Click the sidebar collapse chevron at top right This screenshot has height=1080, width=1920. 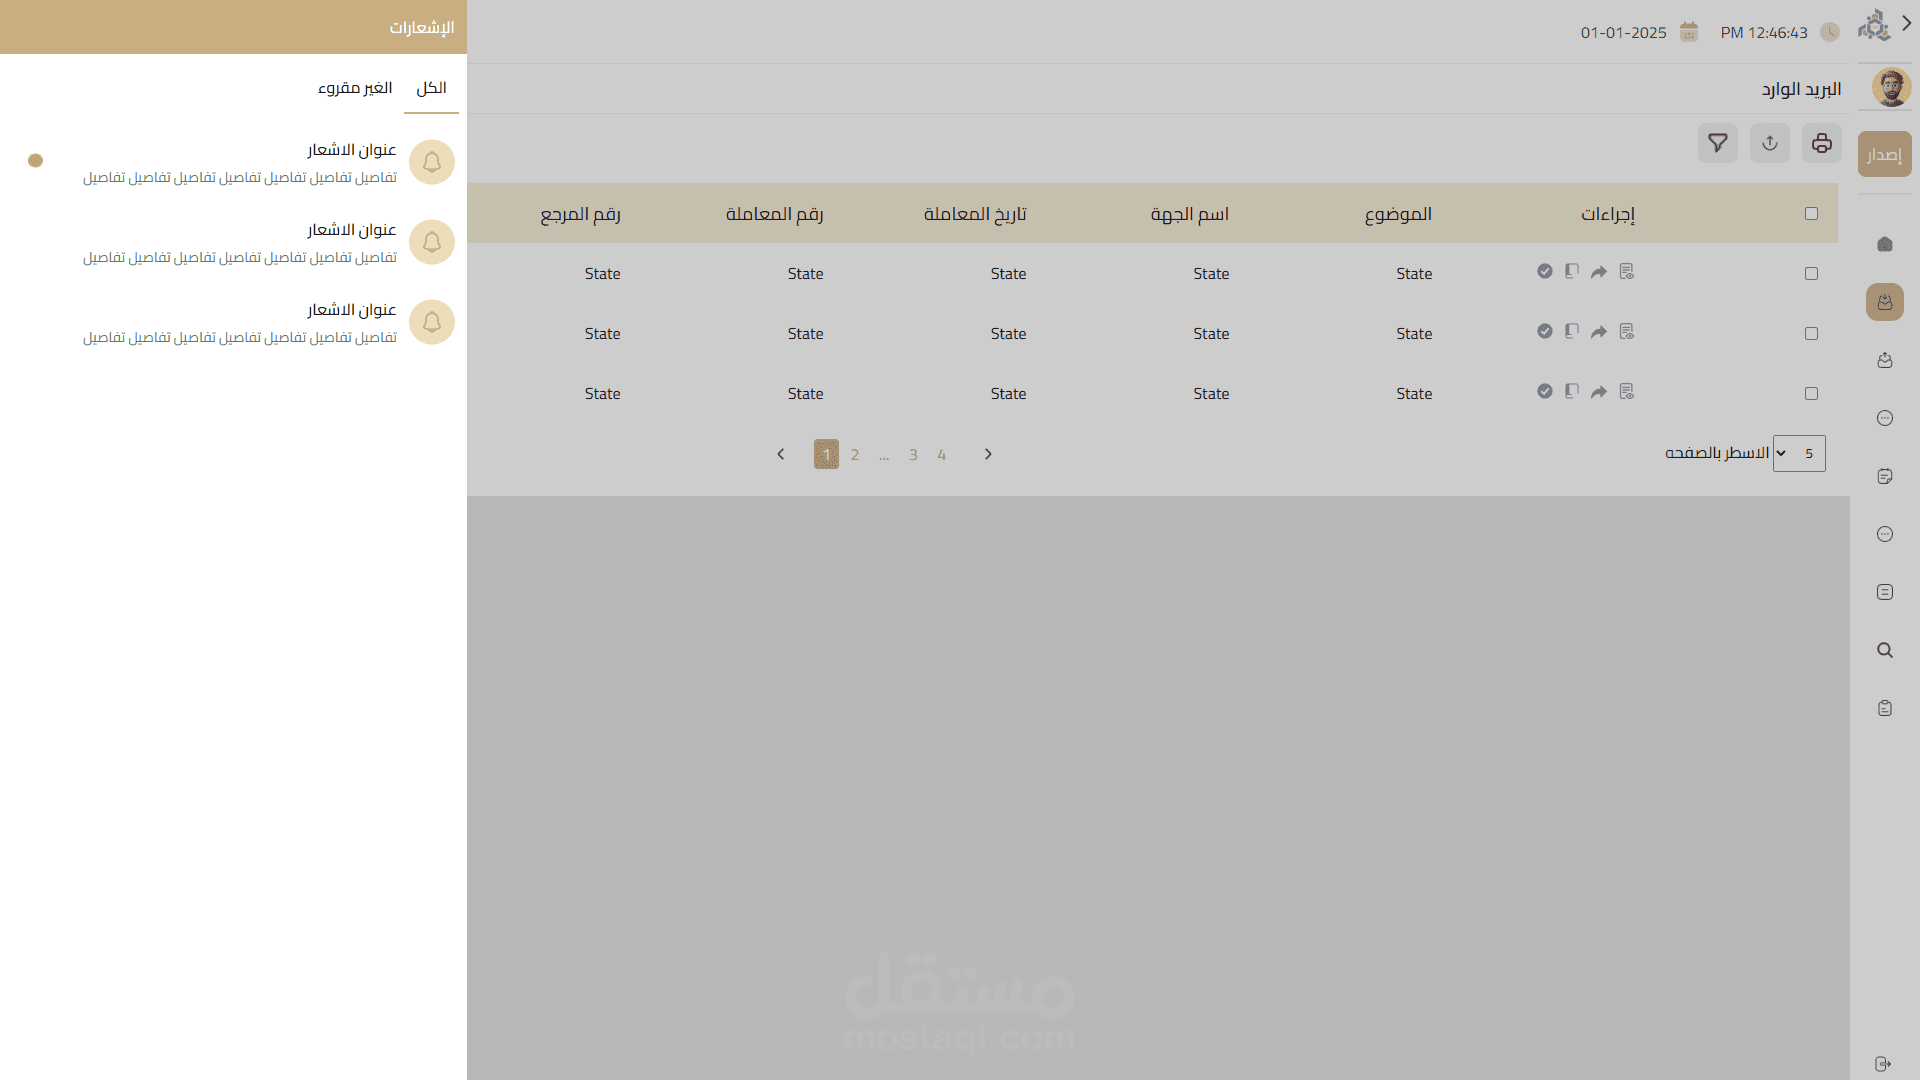point(1907,23)
